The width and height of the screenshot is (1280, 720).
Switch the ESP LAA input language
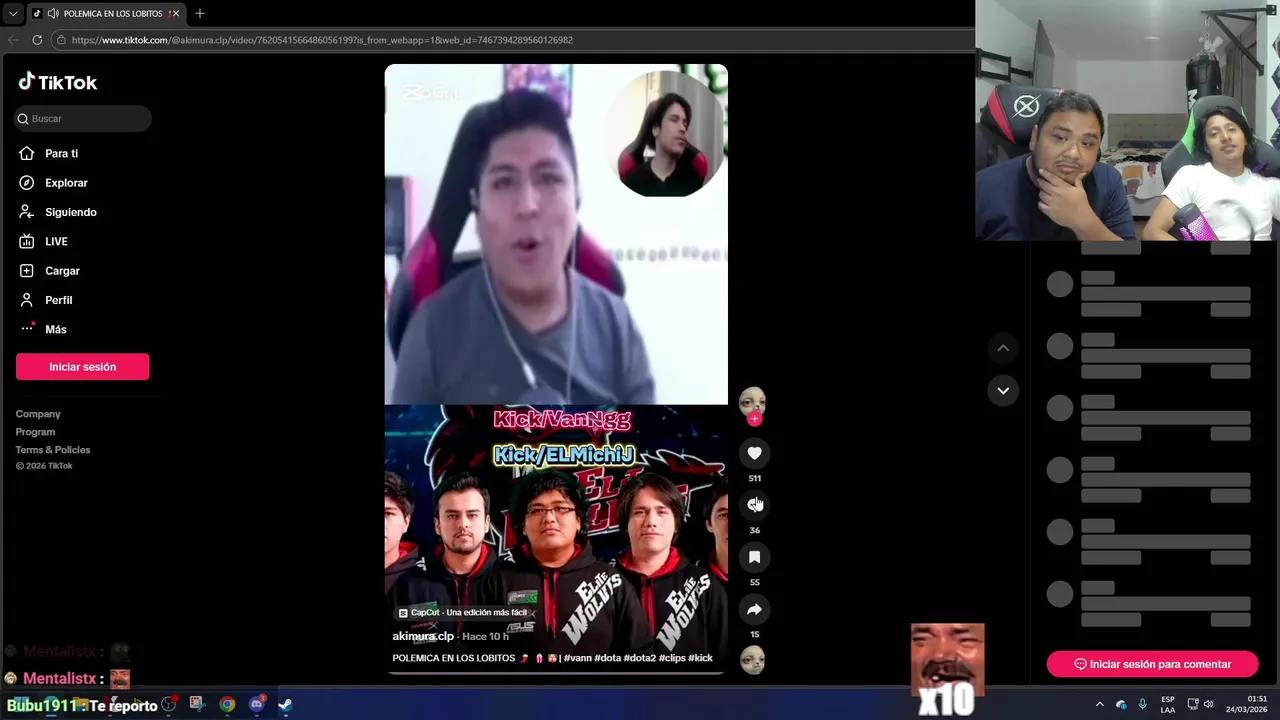(x=1168, y=704)
